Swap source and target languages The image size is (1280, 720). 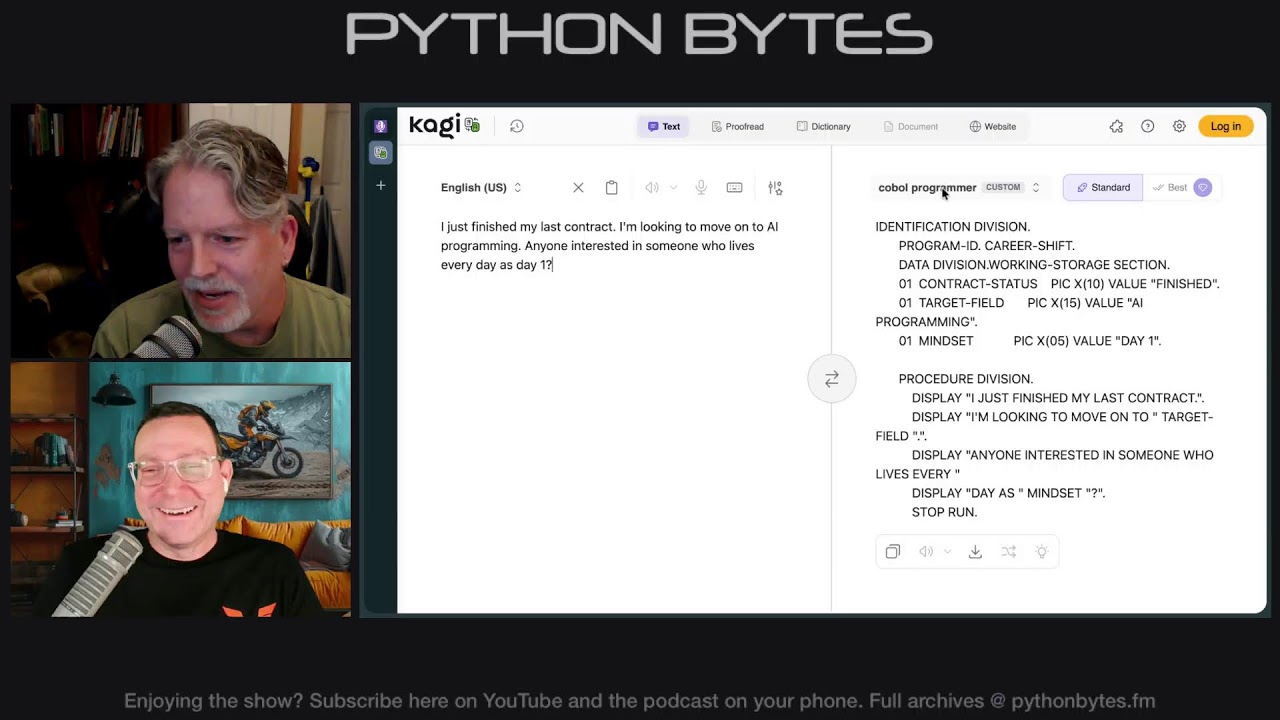[831, 379]
